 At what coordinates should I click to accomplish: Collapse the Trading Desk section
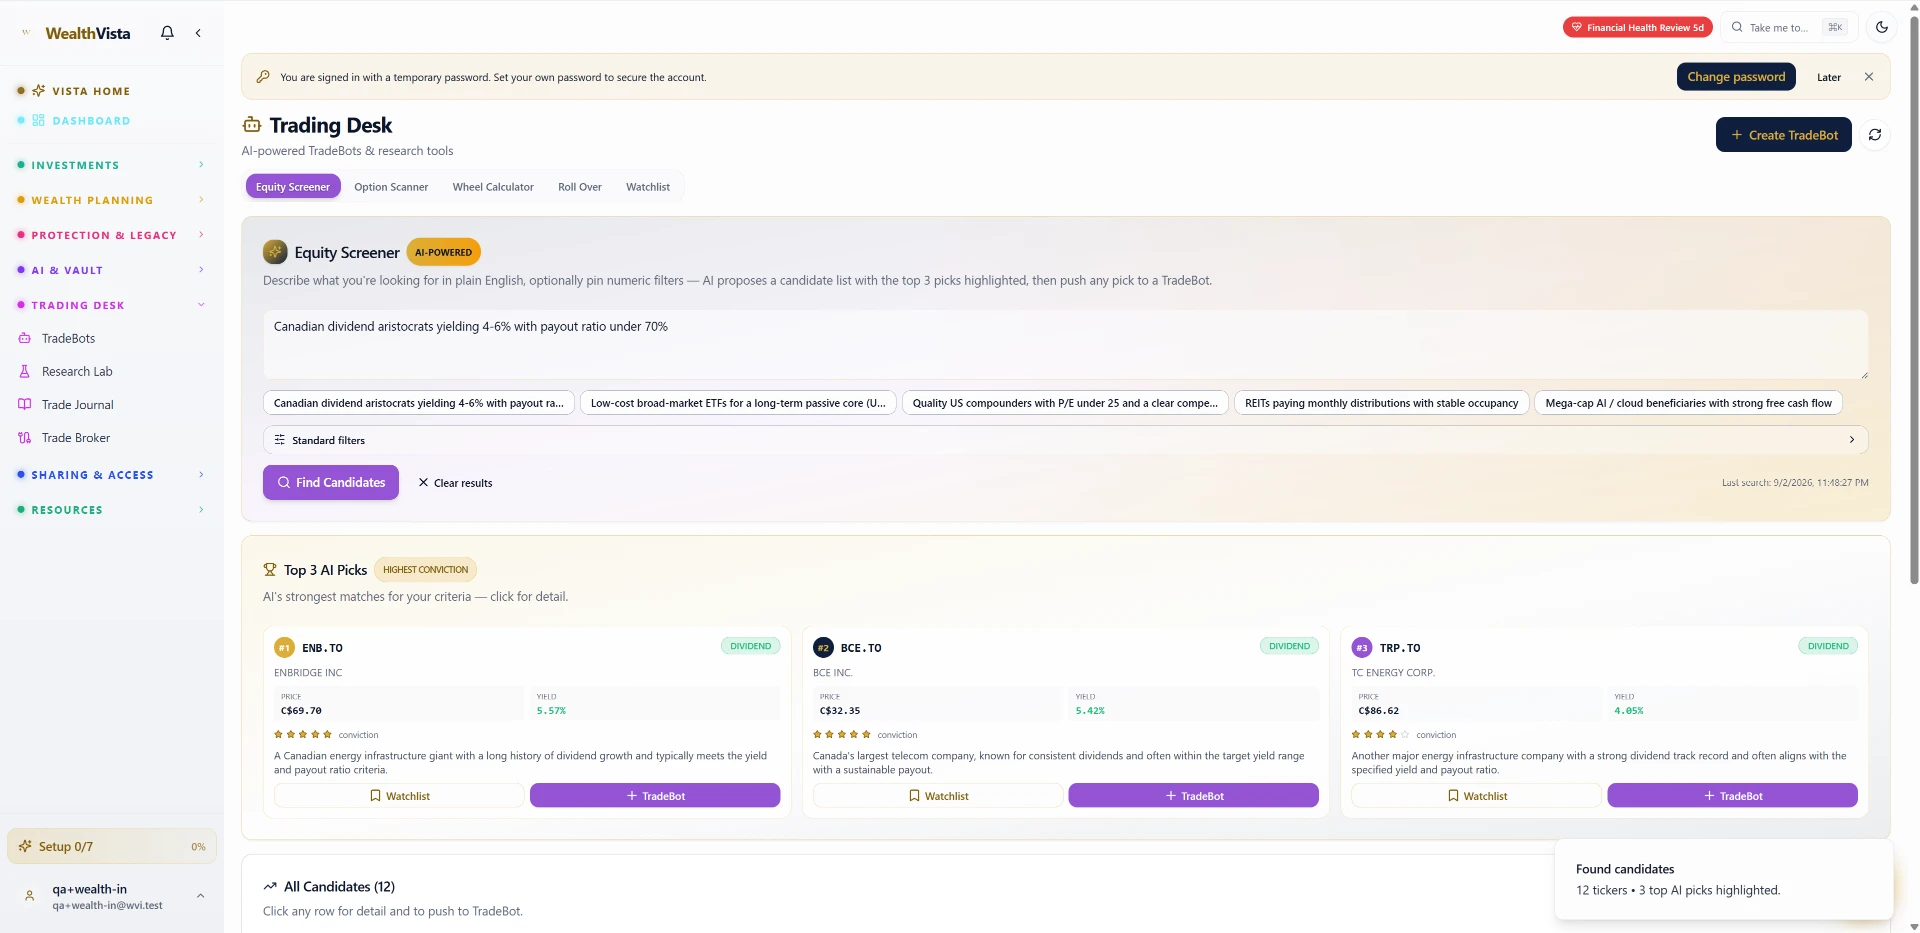coord(111,305)
